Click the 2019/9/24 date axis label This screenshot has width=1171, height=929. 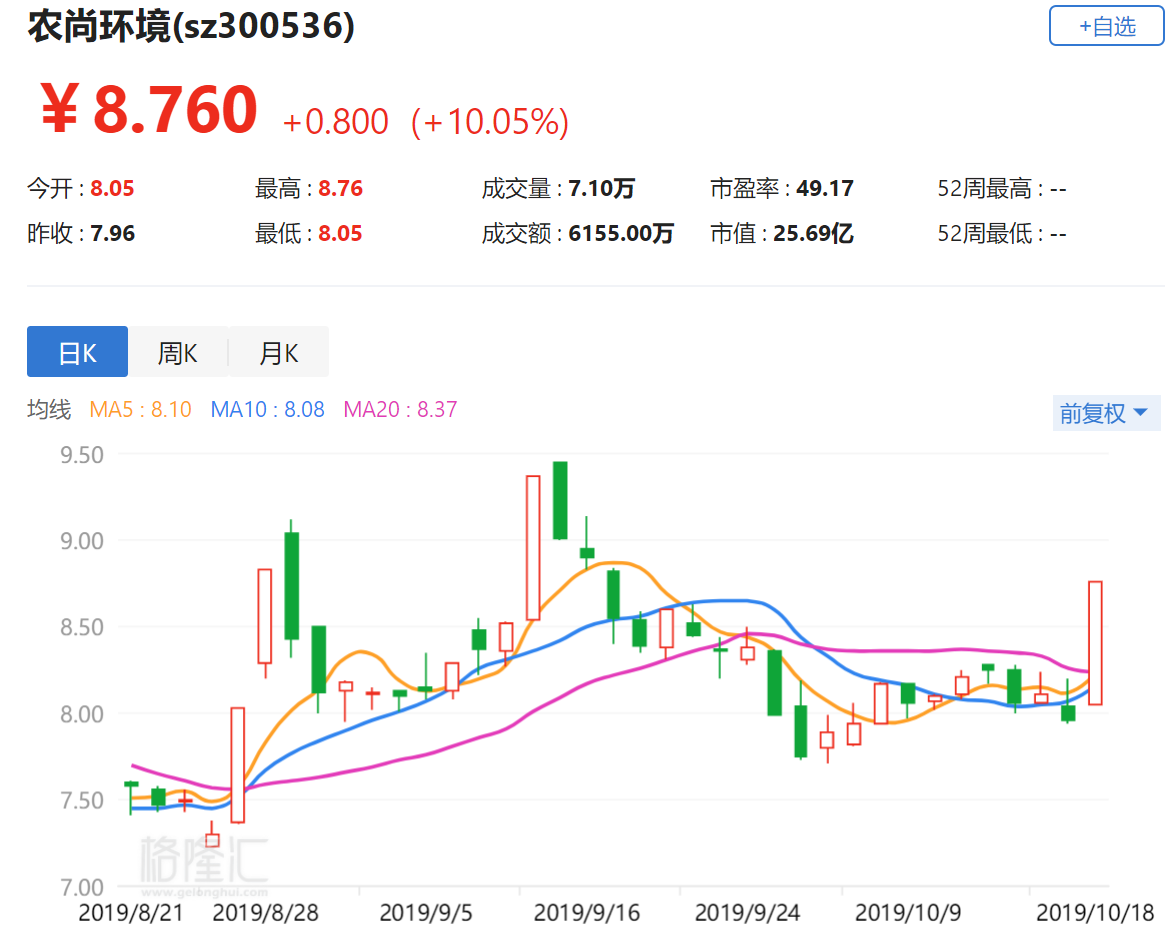[x=748, y=913]
